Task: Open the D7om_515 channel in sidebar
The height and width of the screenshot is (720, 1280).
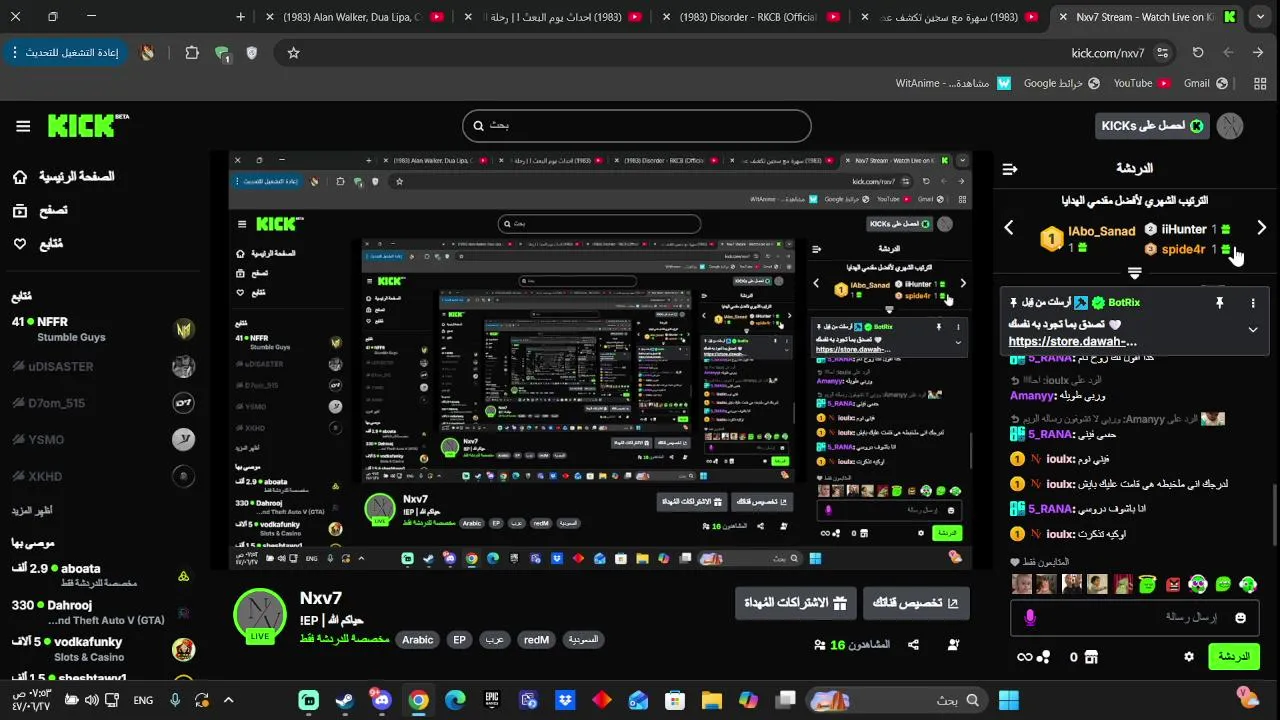Action: [x=103, y=403]
